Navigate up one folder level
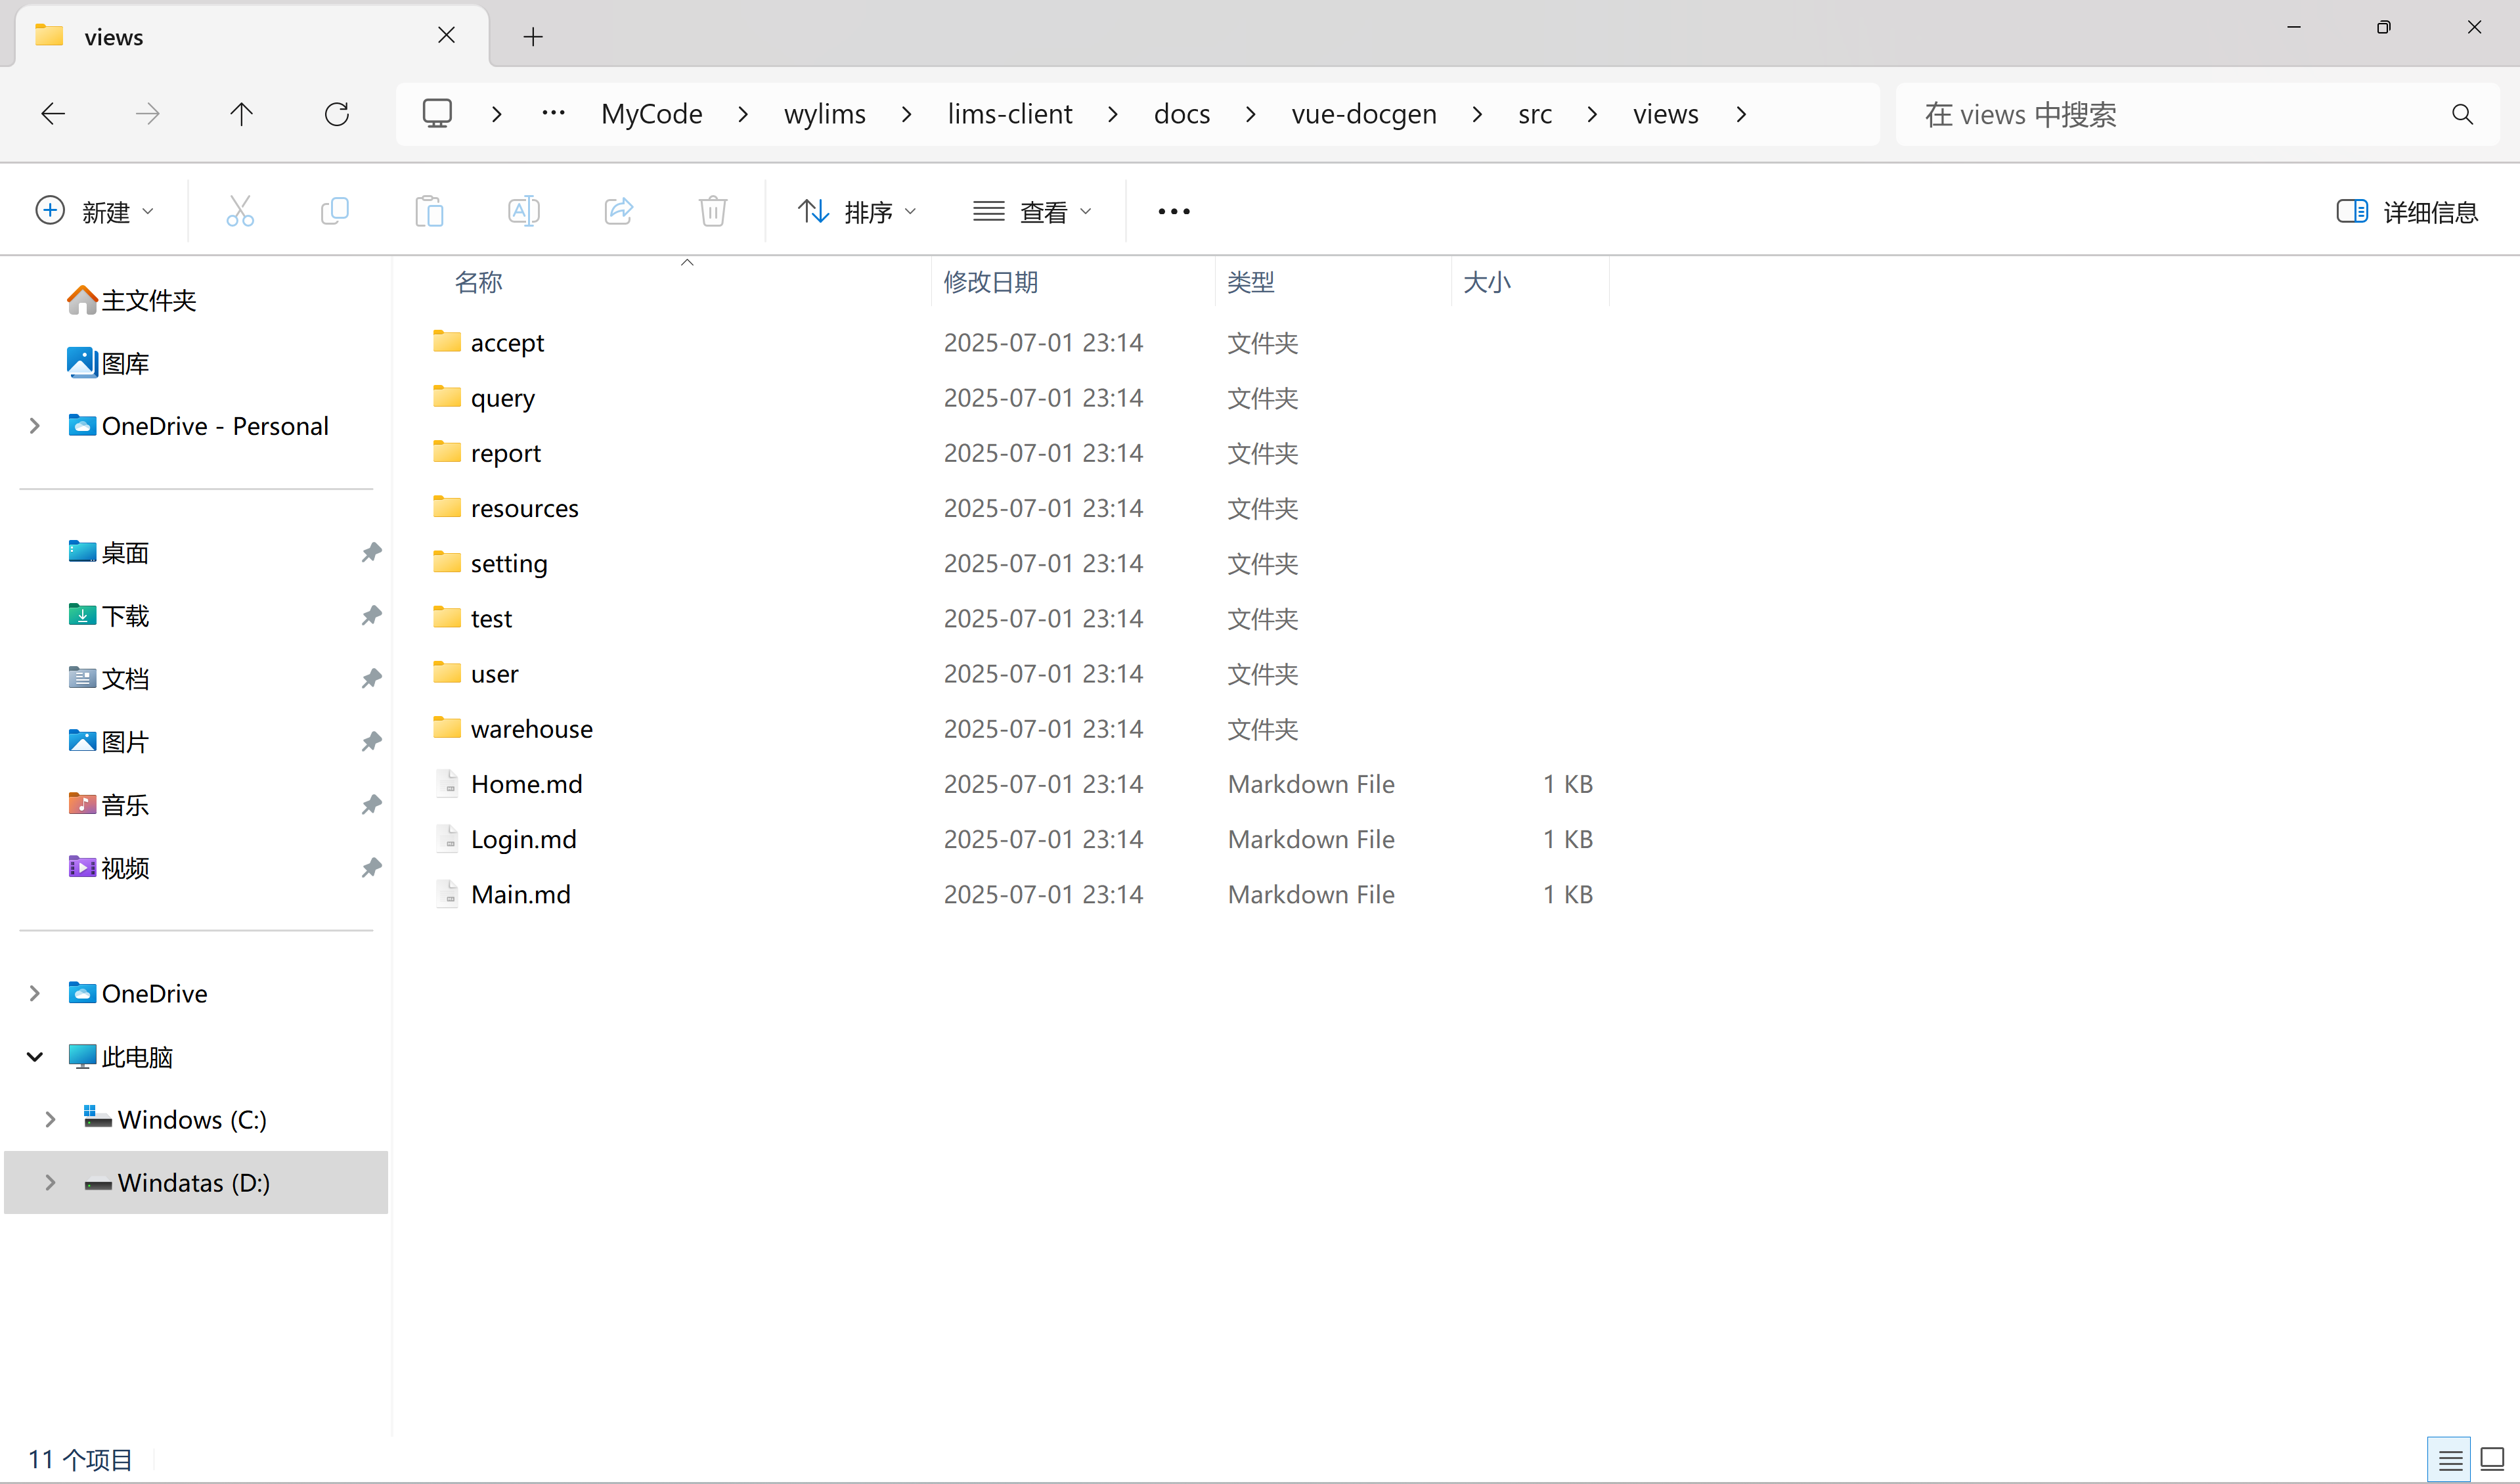Image resolution: width=2520 pixels, height=1484 pixels. pos(241,113)
